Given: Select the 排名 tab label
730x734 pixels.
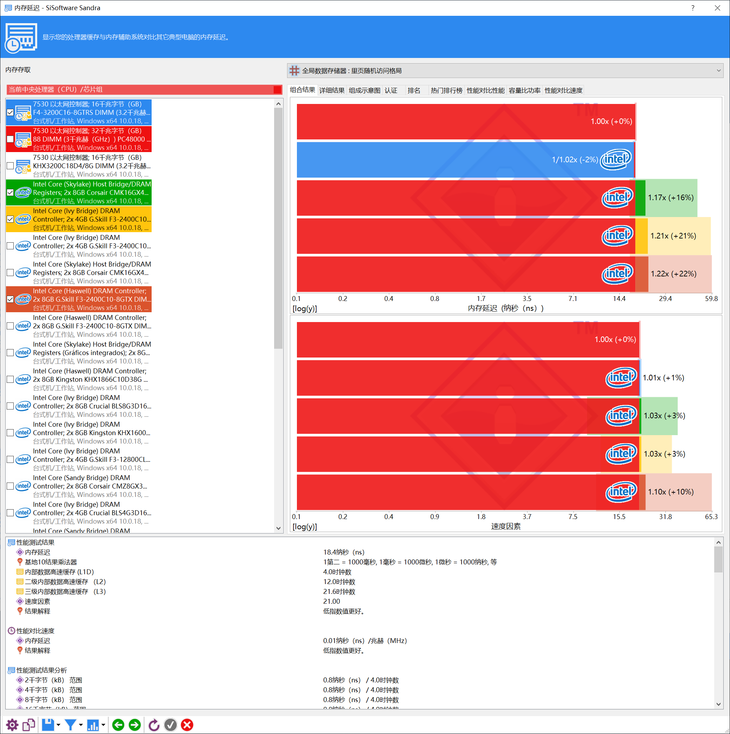Looking at the screenshot, I should tap(413, 90).
